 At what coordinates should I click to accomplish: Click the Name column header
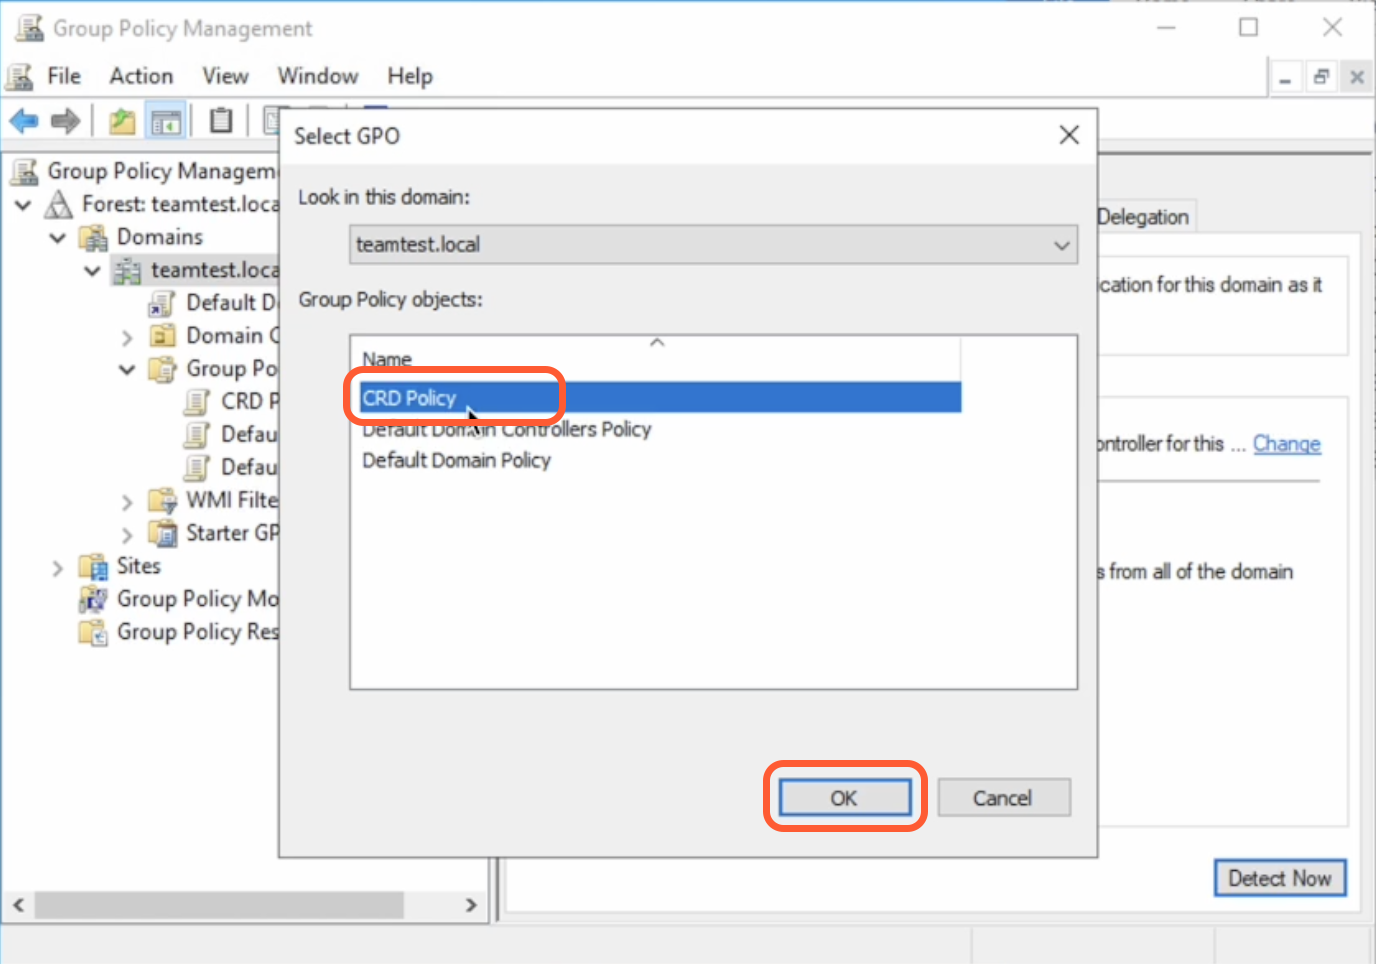(387, 359)
